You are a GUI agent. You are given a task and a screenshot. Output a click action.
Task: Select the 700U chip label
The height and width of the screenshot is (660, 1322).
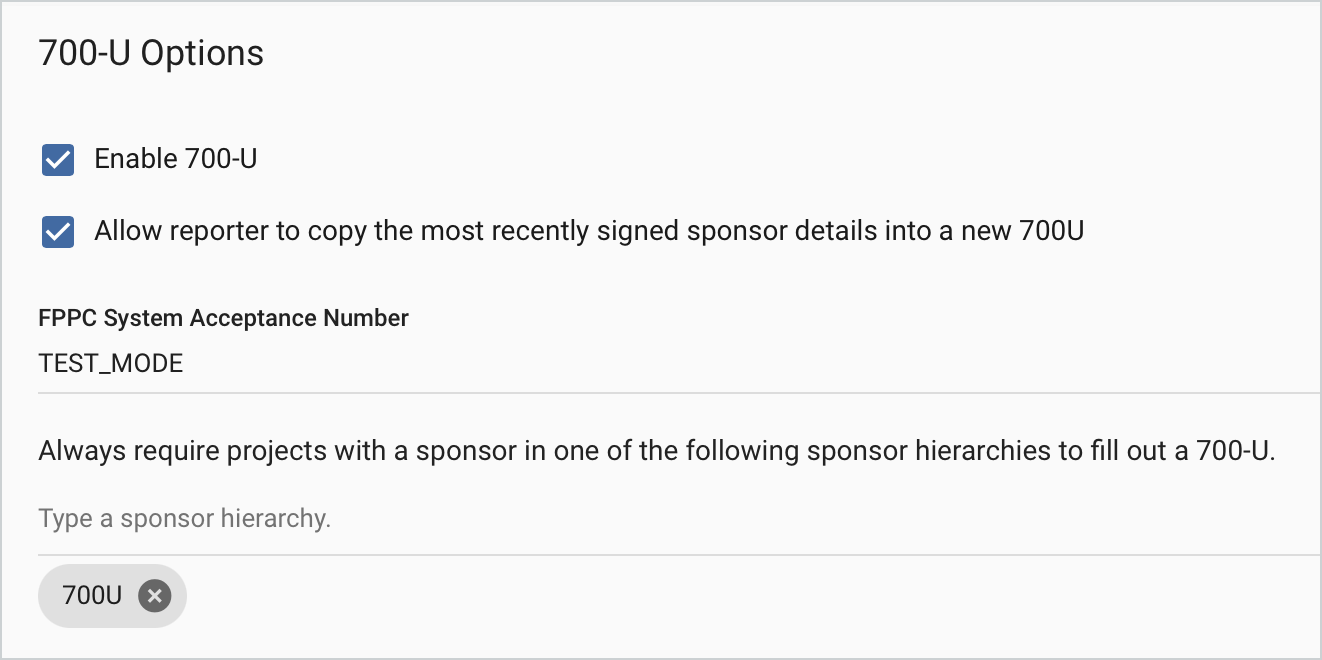click(92, 596)
